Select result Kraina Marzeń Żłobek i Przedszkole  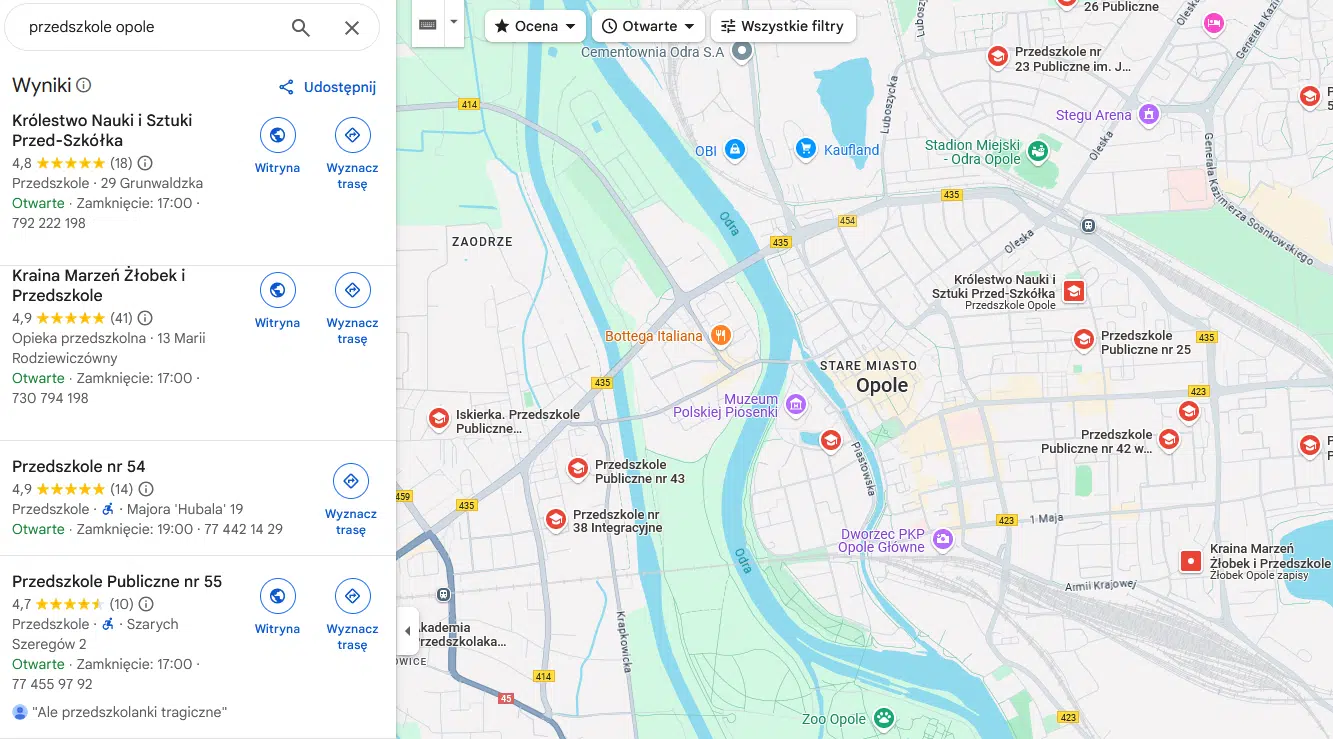point(99,285)
